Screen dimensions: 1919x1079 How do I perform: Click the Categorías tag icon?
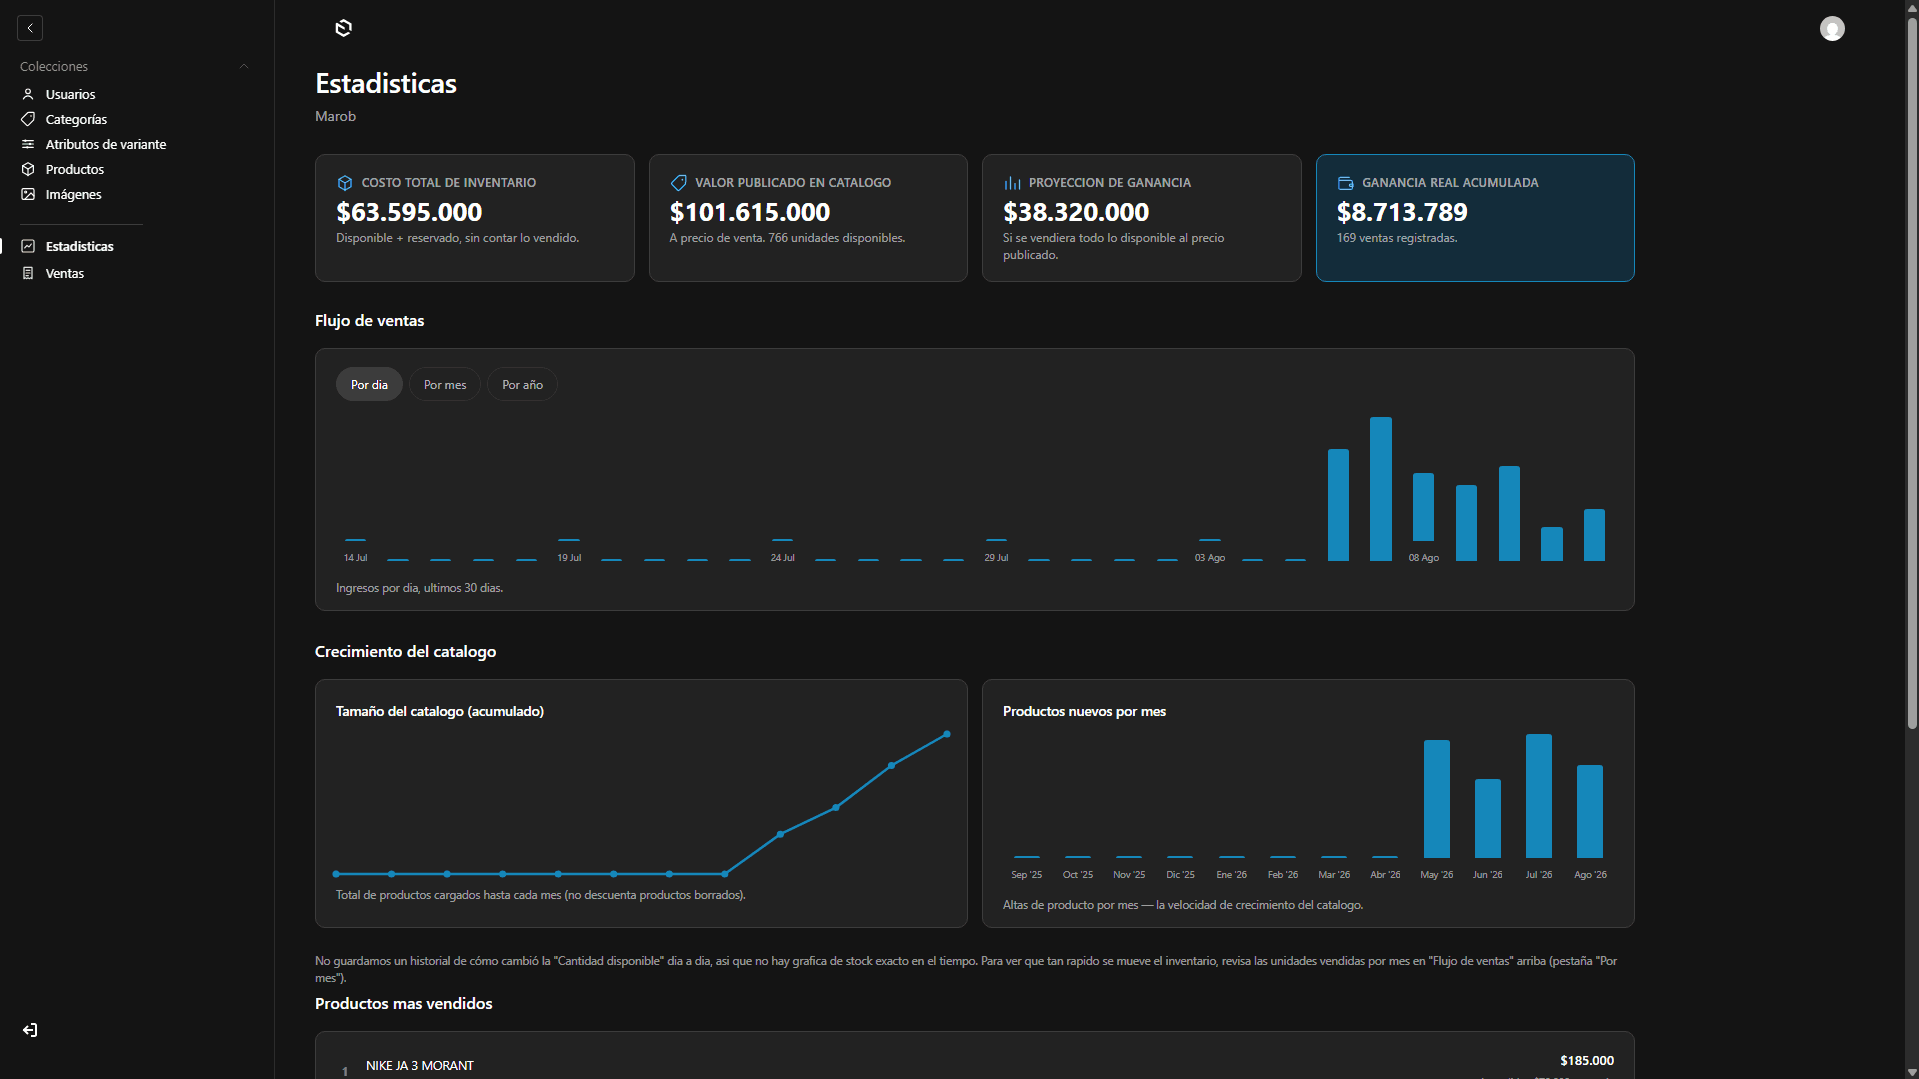coord(28,119)
